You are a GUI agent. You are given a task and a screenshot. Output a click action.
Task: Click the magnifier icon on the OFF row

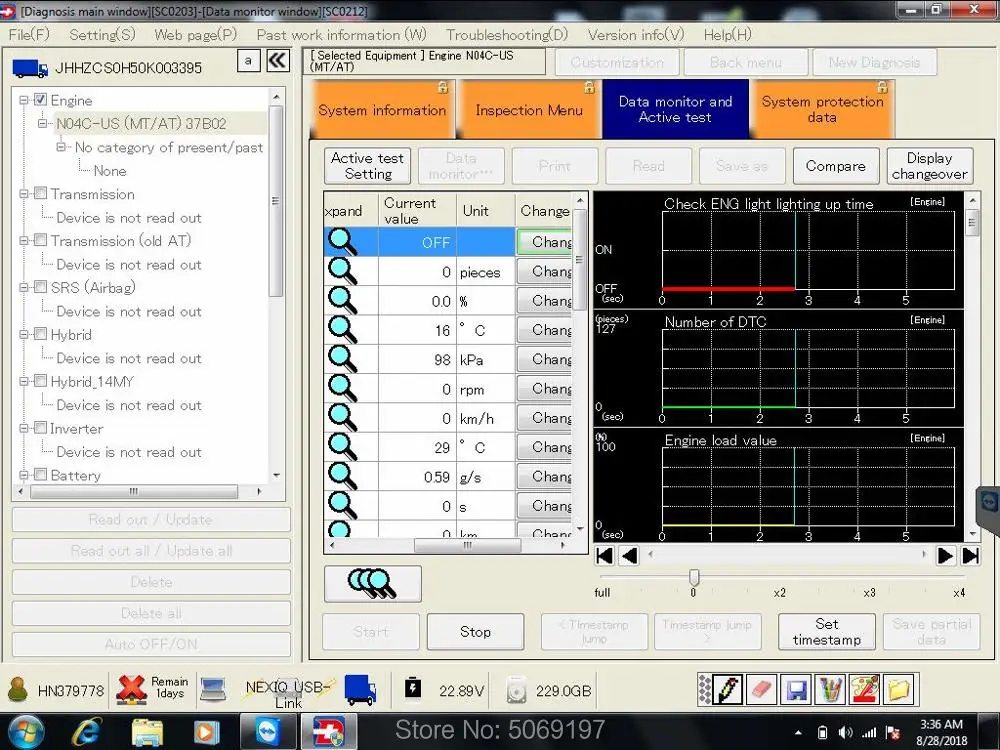pos(344,241)
